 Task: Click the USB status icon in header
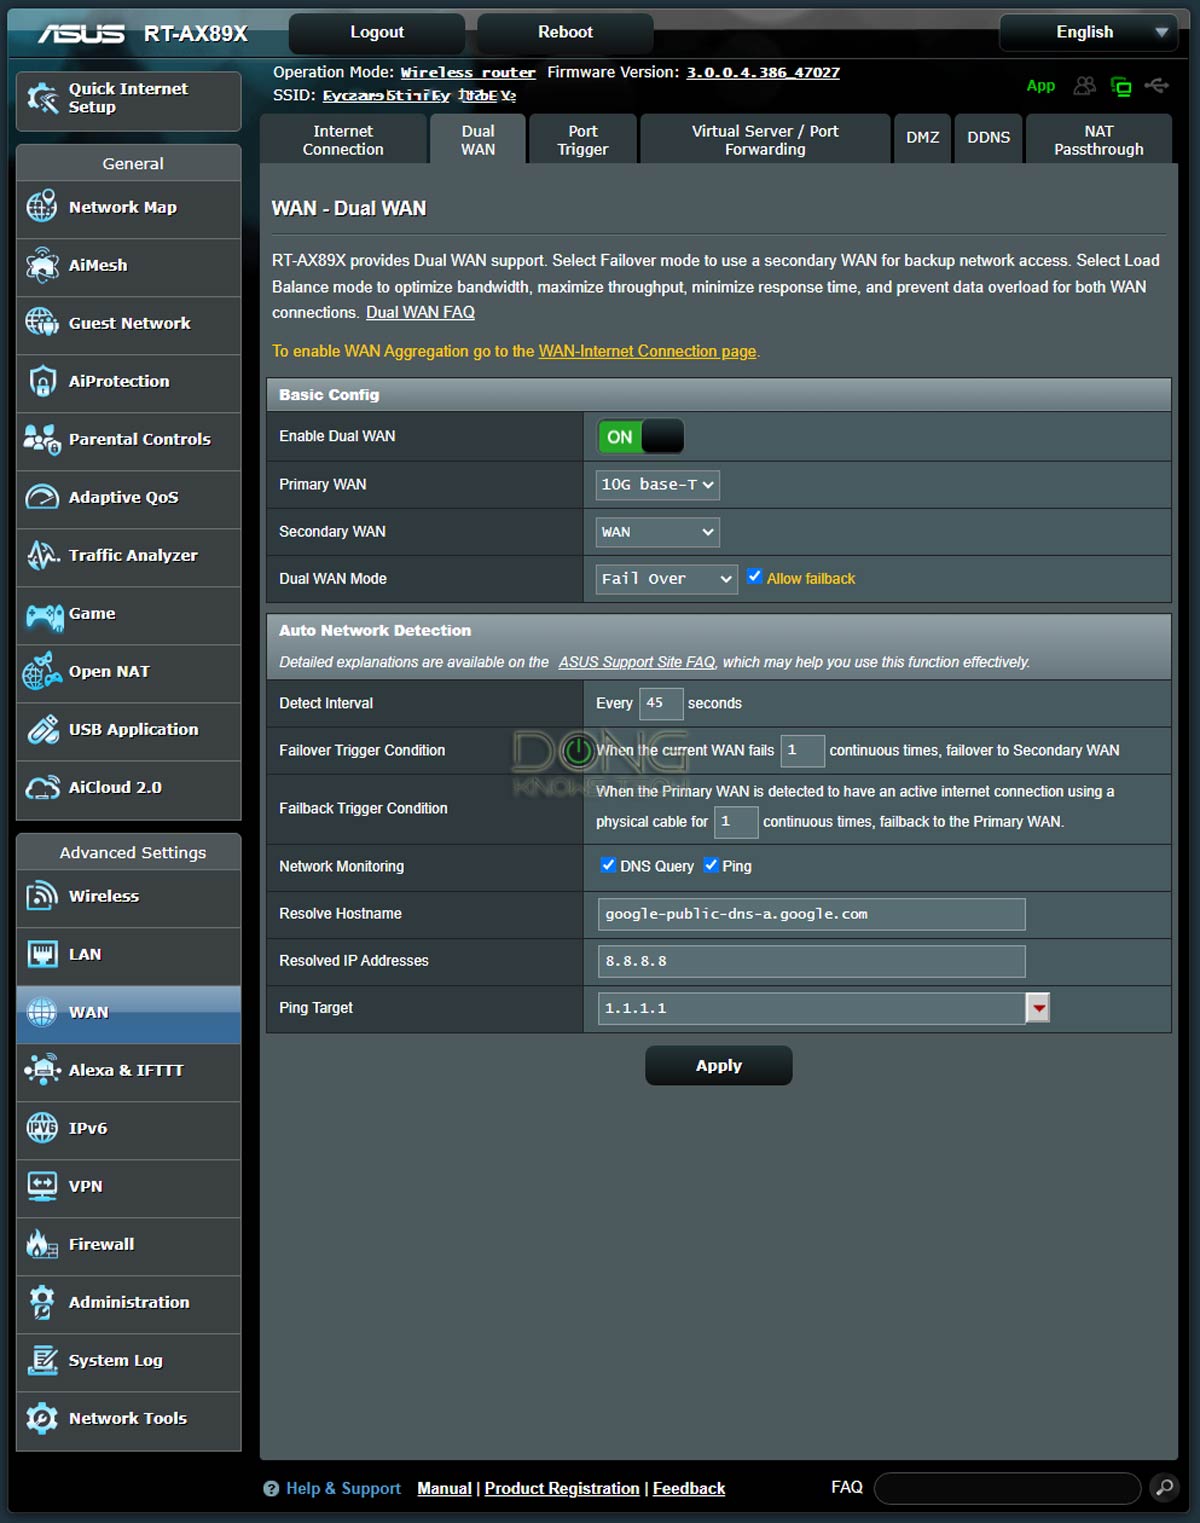[x=1157, y=86]
